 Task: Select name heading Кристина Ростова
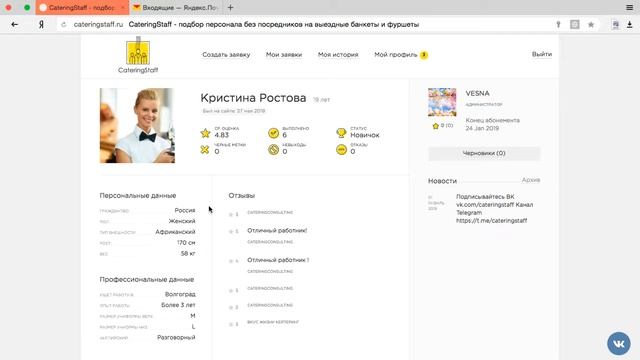[253, 98]
